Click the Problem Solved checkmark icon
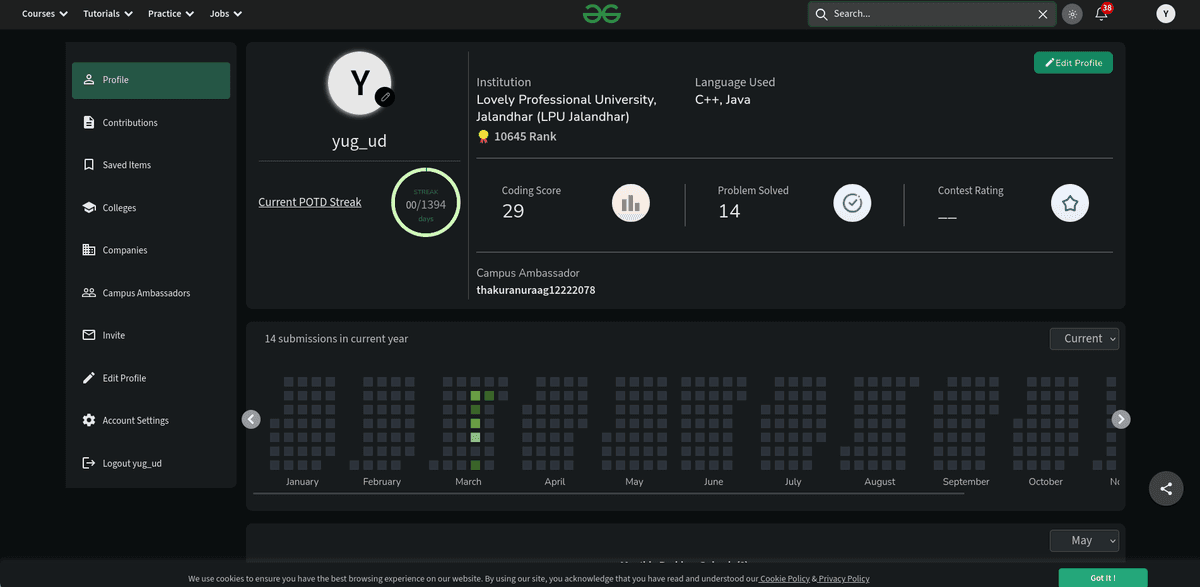The width and height of the screenshot is (1200, 587). click(x=852, y=203)
